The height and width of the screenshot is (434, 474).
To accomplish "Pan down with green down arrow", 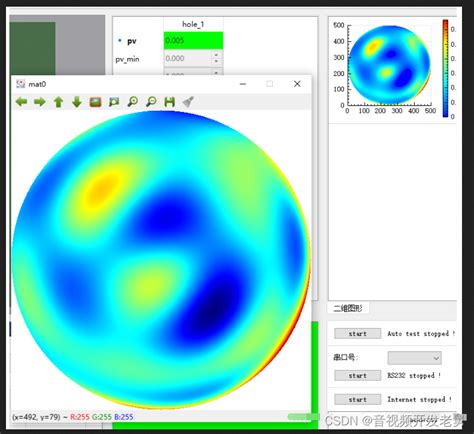I will click(x=77, y=102).
